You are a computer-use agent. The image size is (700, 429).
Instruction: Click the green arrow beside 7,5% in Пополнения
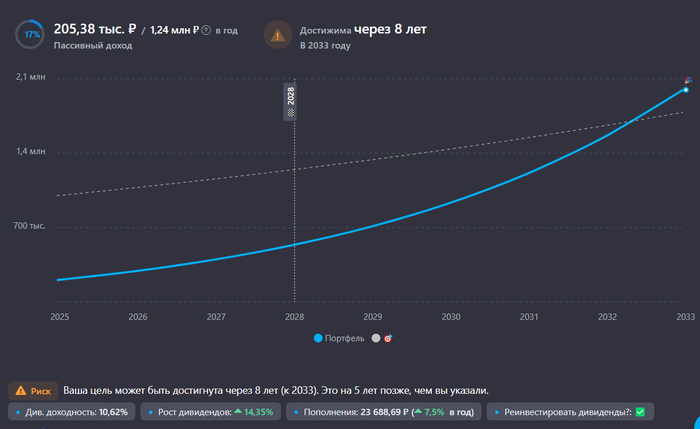[x=416, y=412]
